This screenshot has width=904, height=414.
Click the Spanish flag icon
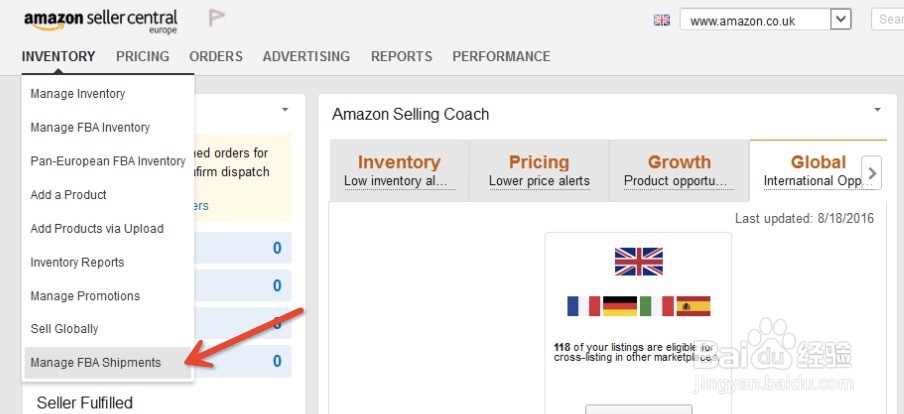(x=694, y=306)
